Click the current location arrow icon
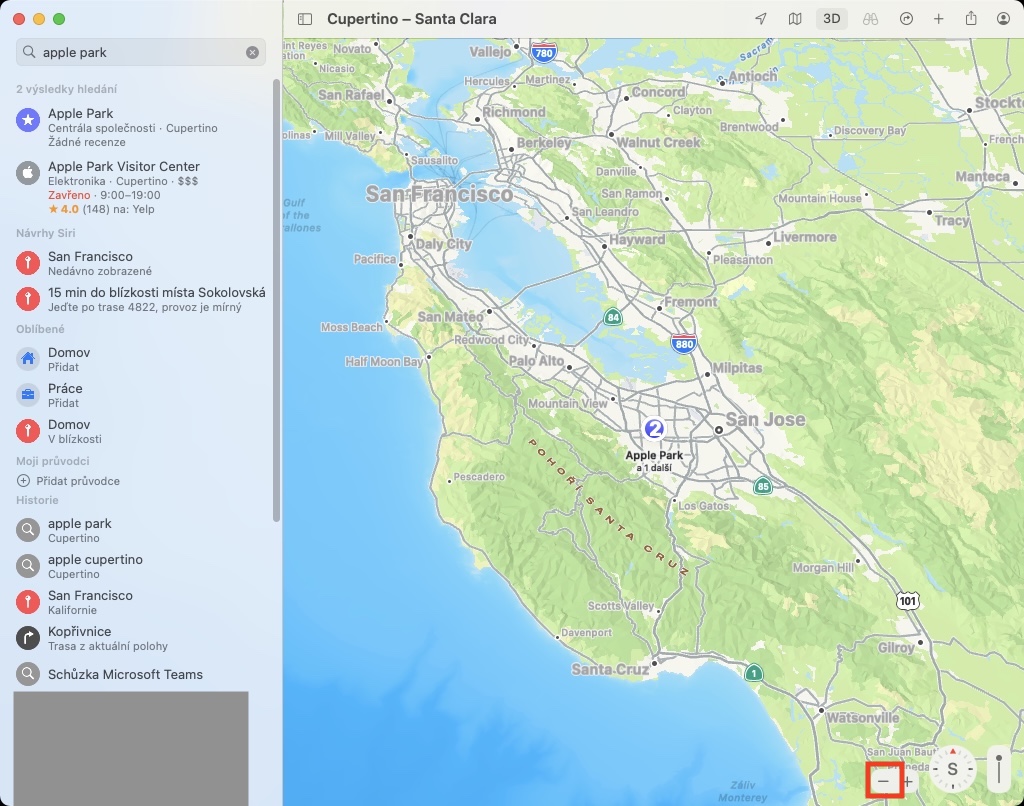This screenshot has width=1024, height=806. (761, 19)
